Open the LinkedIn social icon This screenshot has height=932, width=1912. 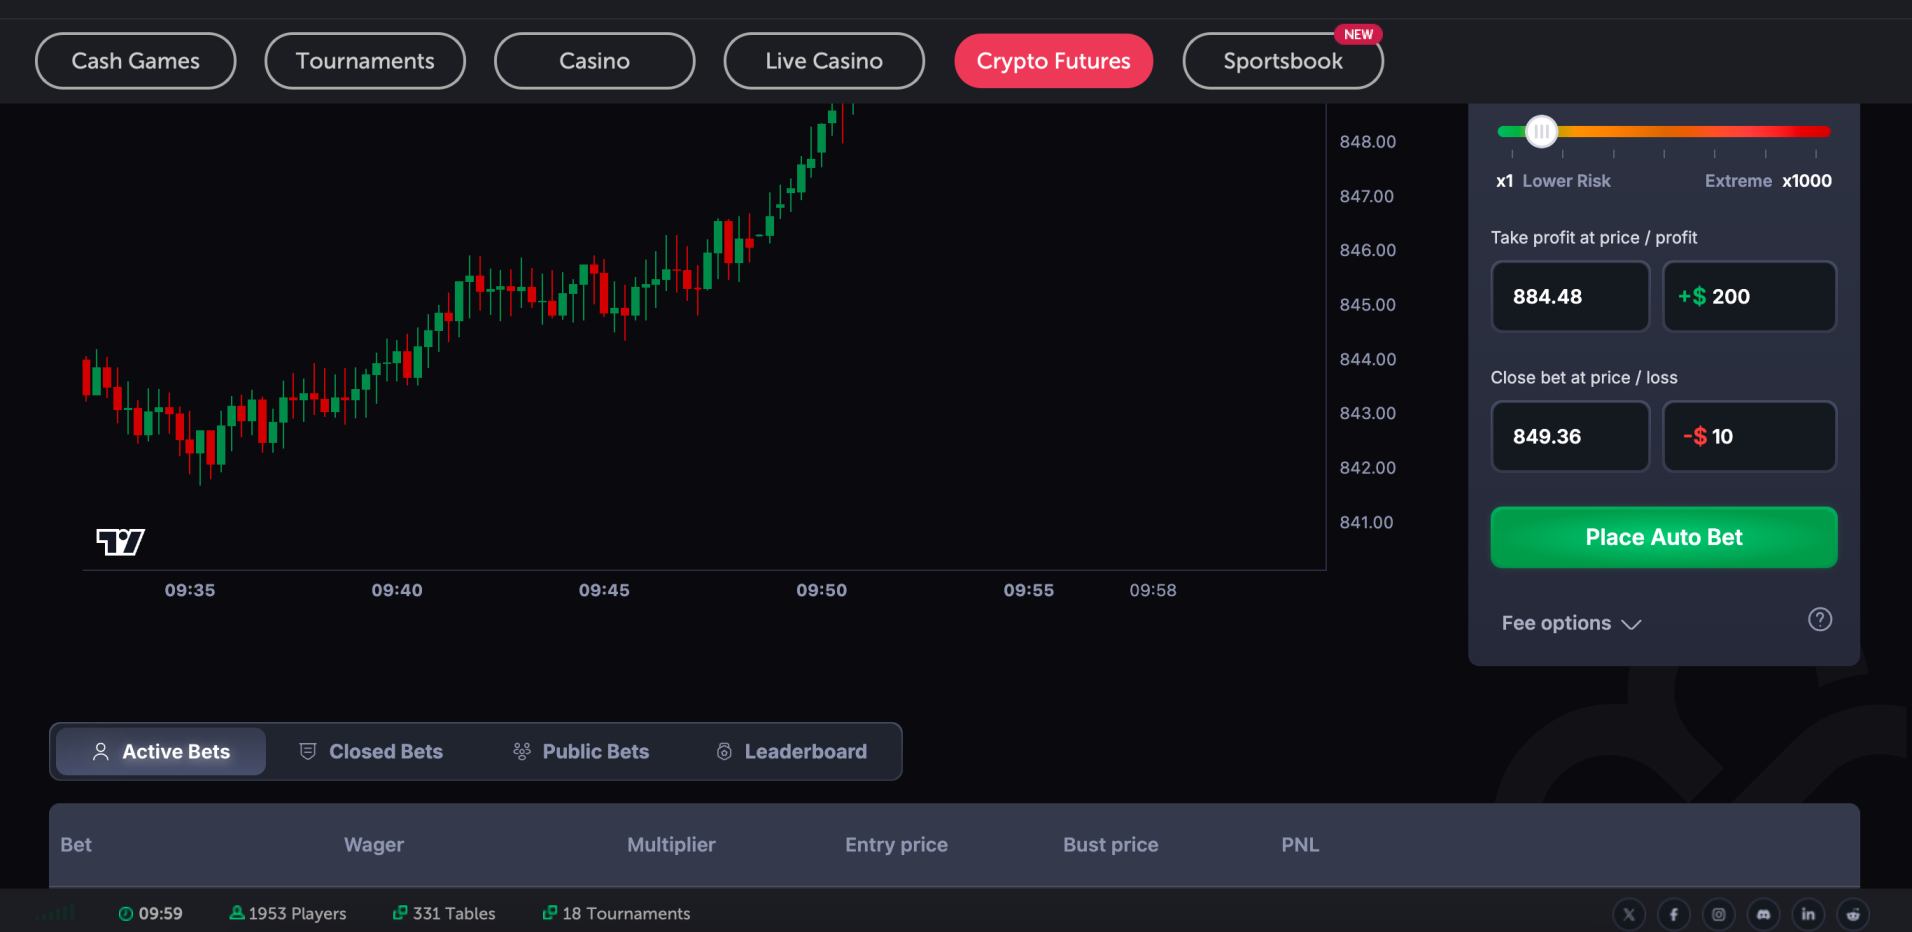click(x=1807, y=913)
